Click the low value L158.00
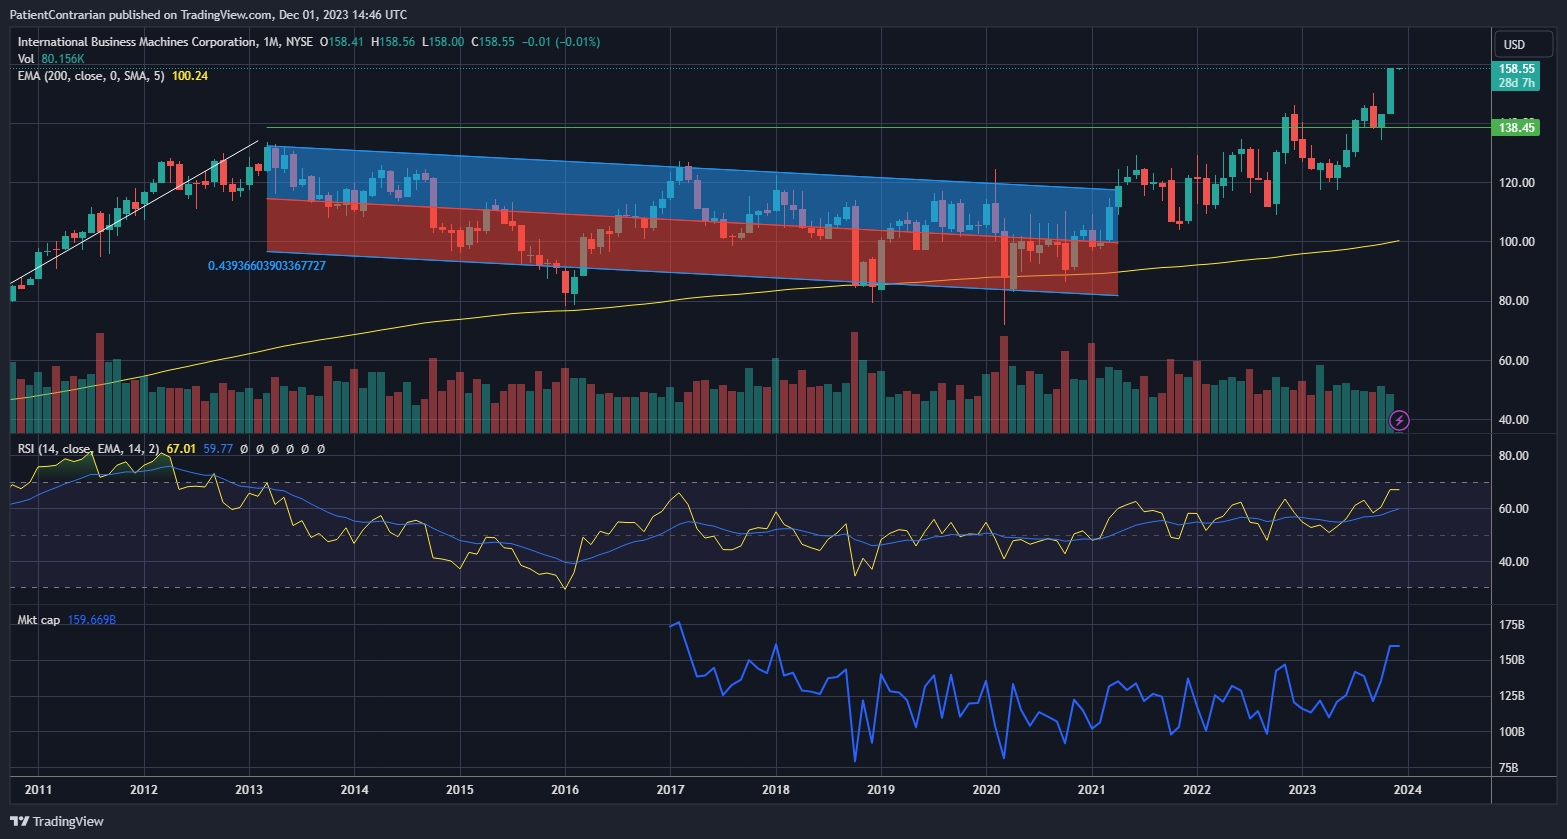1567x839 pixels. coord(442,42)
